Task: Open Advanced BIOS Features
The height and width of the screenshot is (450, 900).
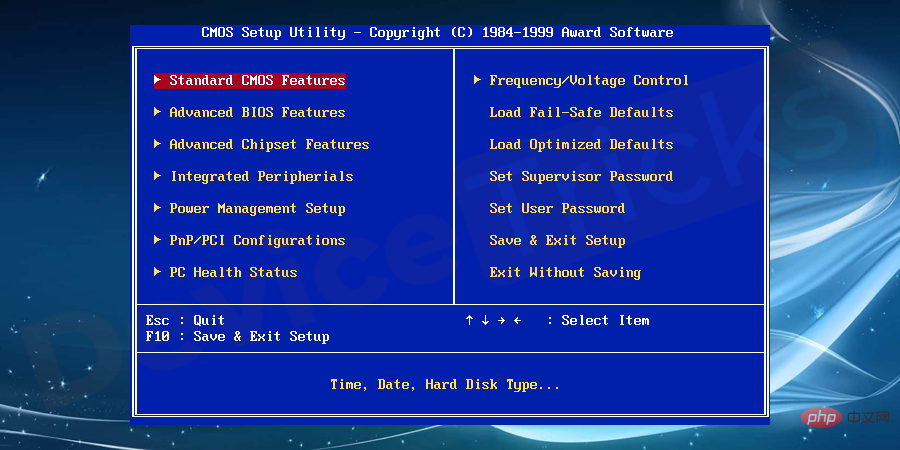Action: [x=257, y=112]
